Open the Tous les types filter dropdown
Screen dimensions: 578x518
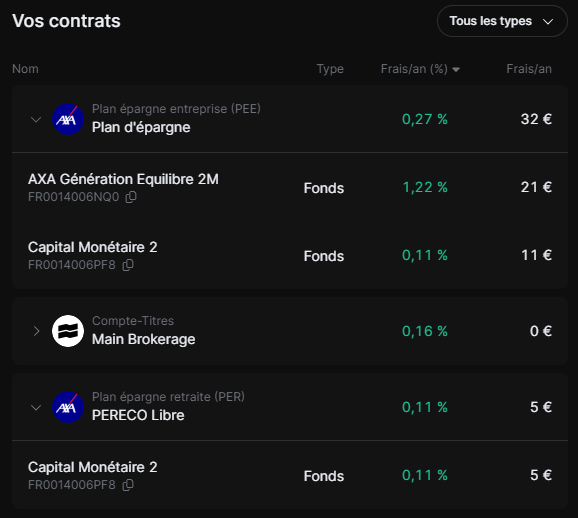(x=502, y=21)
